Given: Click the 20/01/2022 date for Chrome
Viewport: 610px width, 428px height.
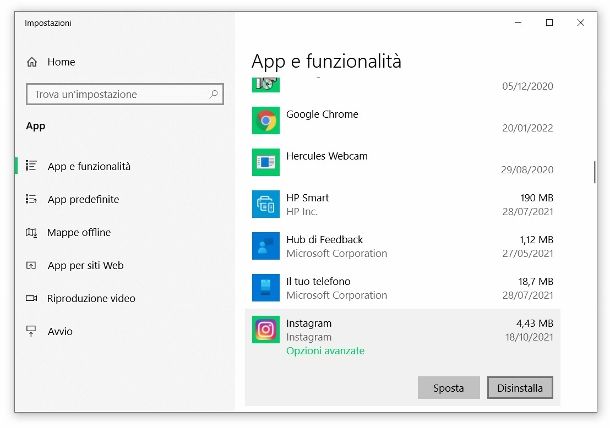Looking at the screenshot, I should pos(528,128).
